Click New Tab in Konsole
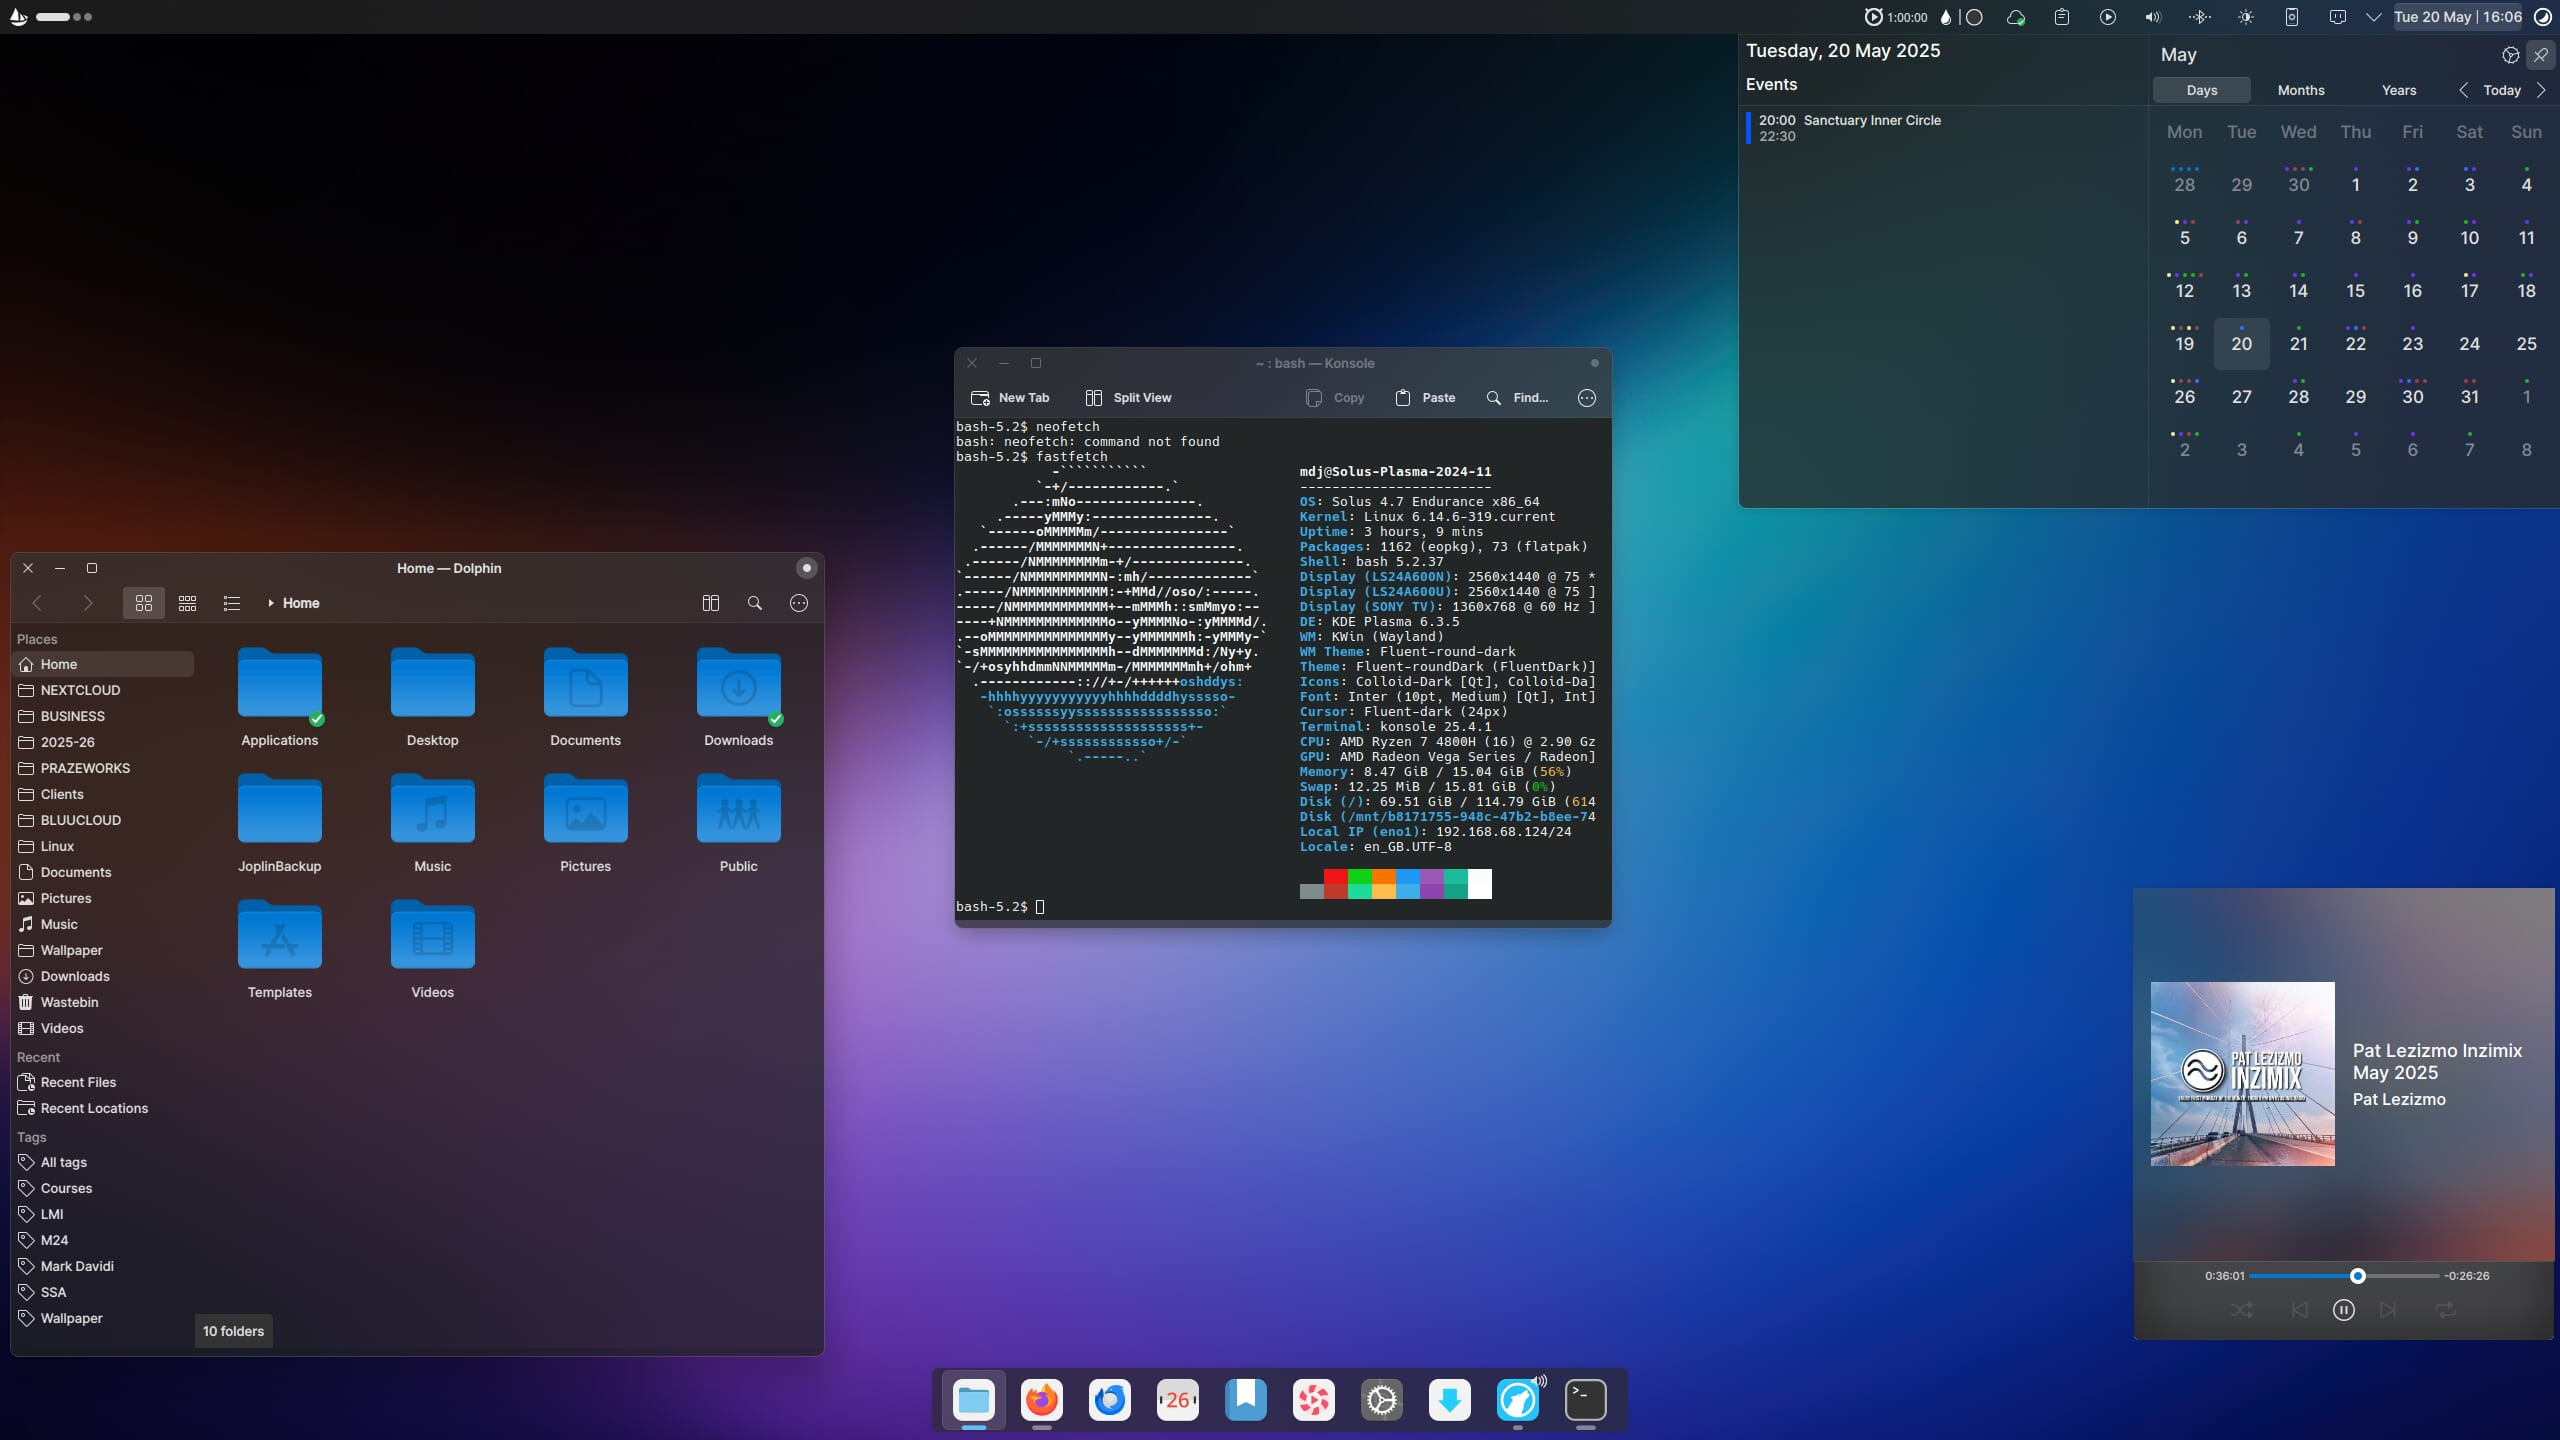 pos(1010,398)
